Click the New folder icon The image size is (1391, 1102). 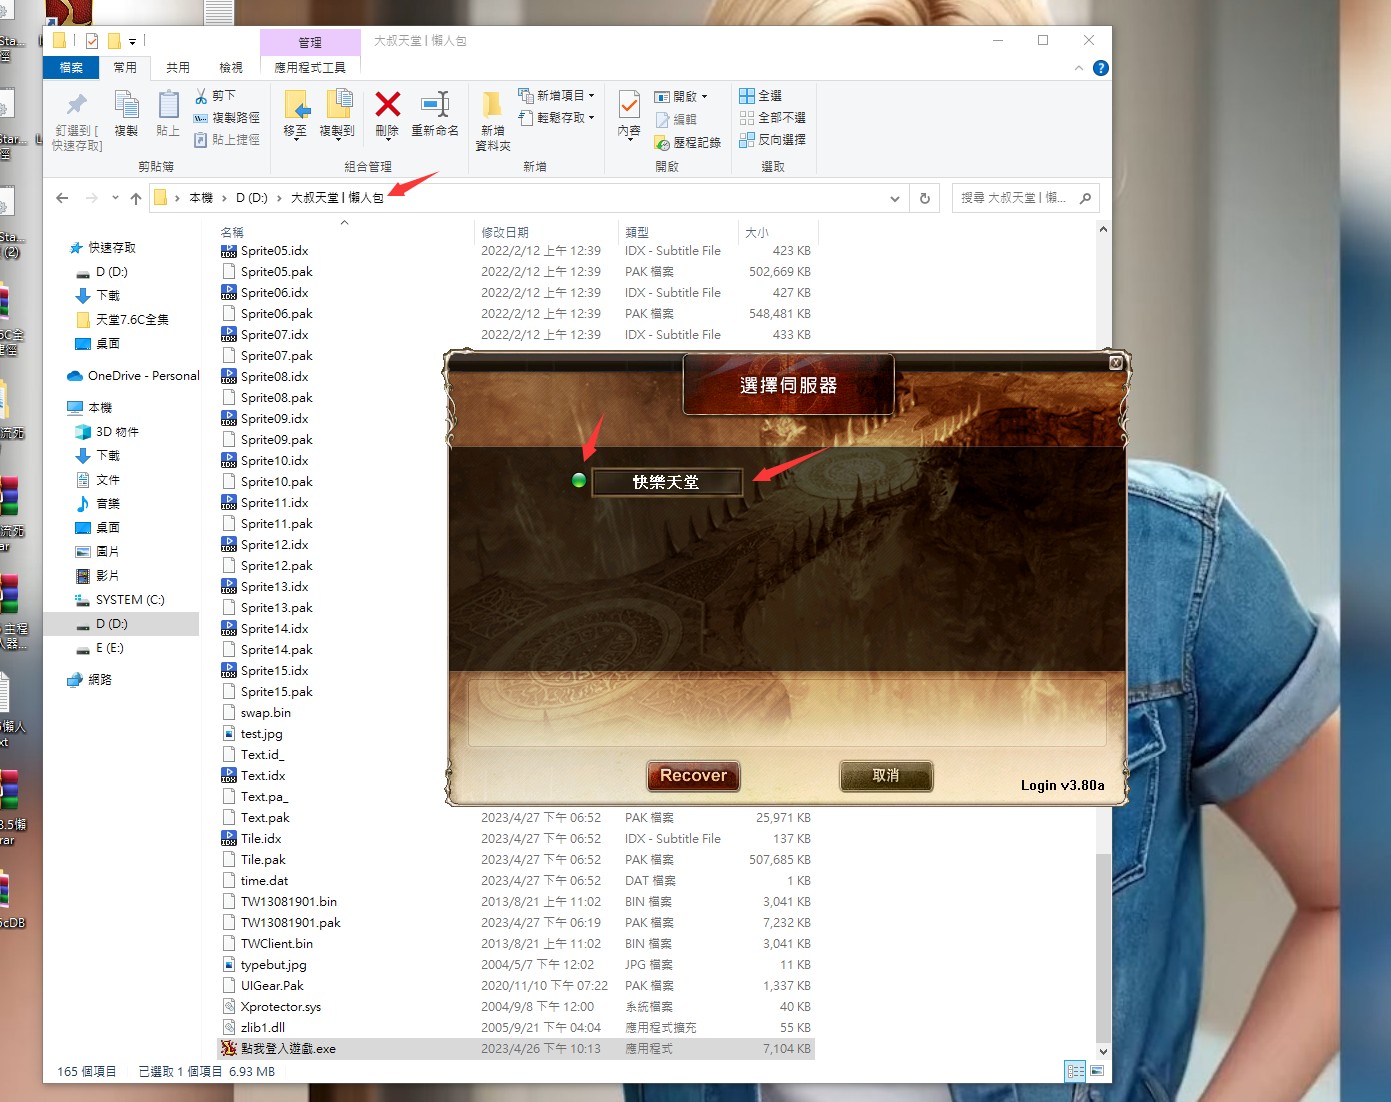point(492,104)
